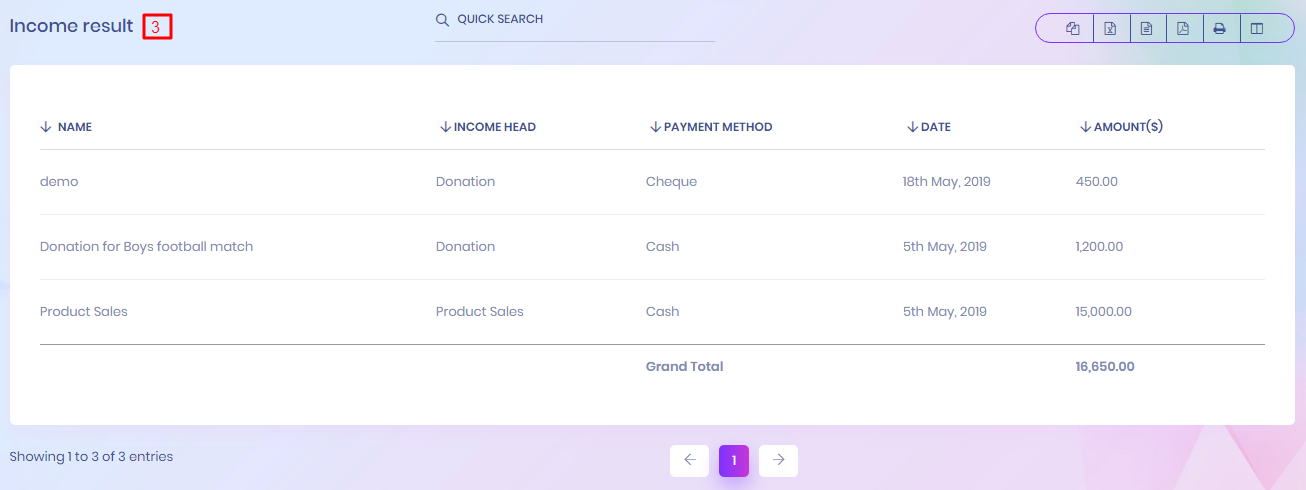
Task: Sort by Payment Method column
Action: 717,127
